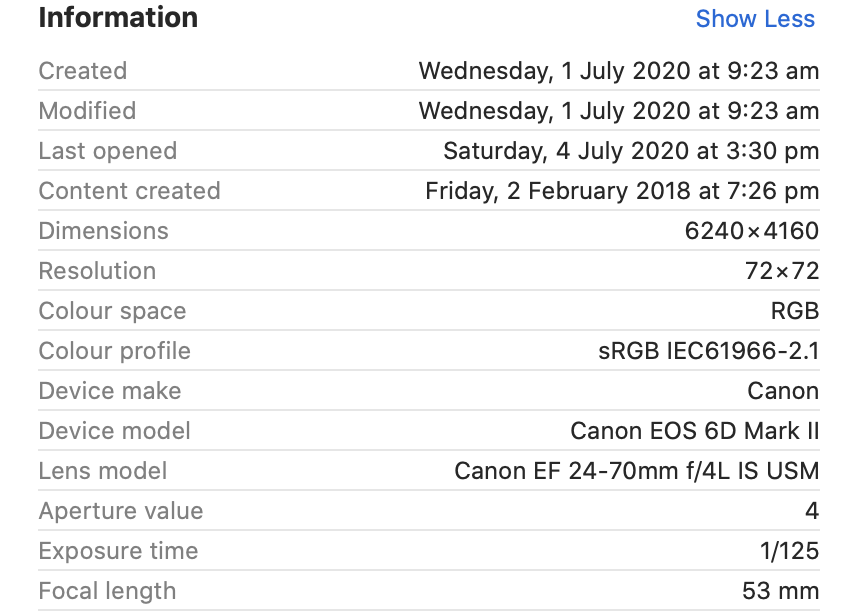The image size is (842, 614).
Task: Click the Content created date value
Action: coord(621,191)
